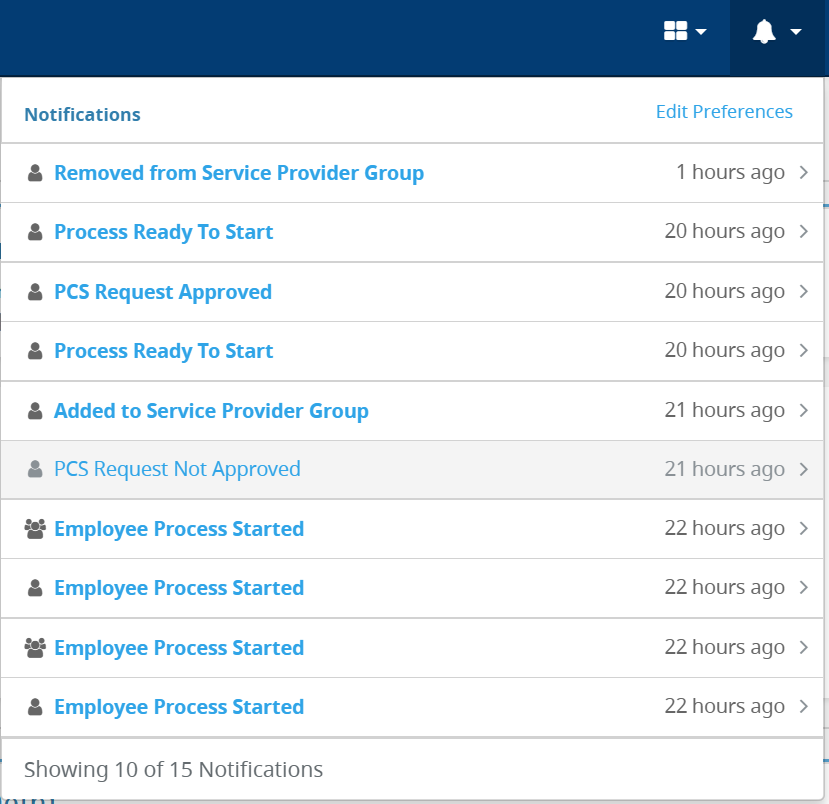Open the apps grid icon menu

[x=675, y=31]
